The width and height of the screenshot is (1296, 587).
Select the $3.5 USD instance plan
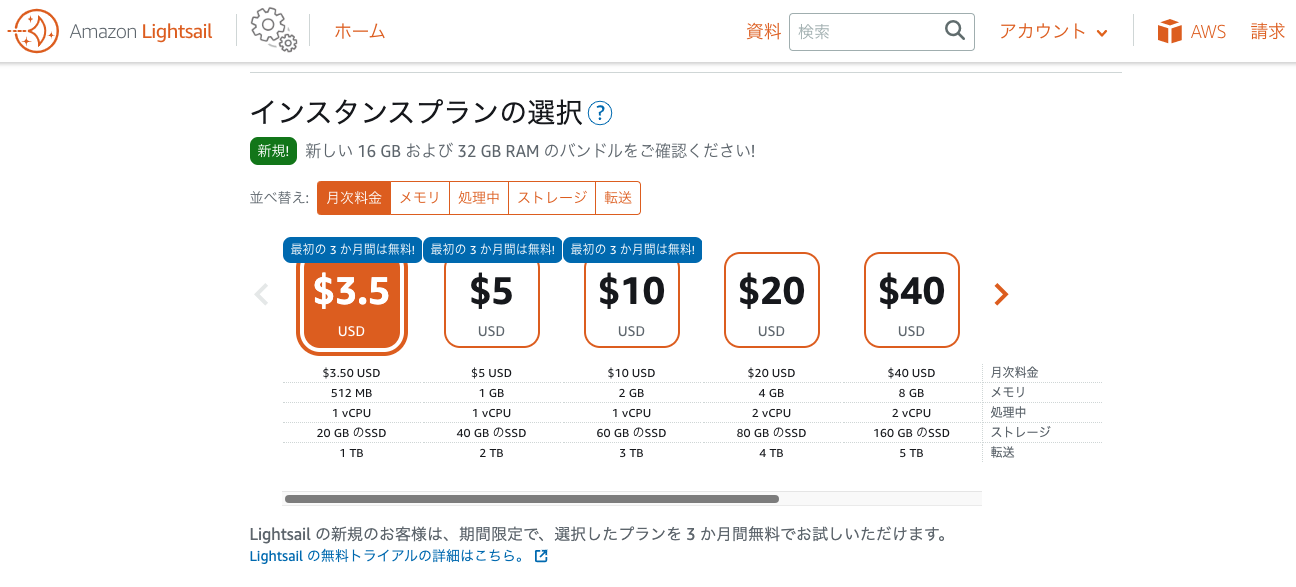click(352, 302)
